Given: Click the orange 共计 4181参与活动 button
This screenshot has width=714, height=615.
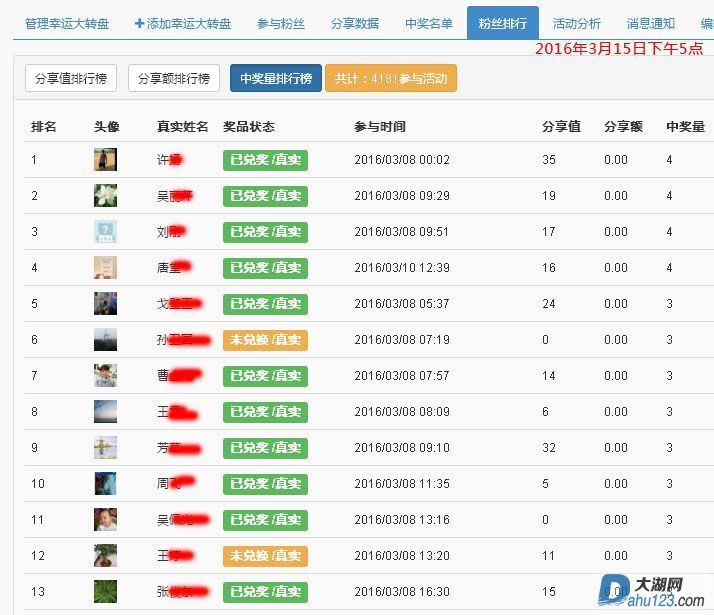Looking at the screenshot, I should [x=391, y=78].
